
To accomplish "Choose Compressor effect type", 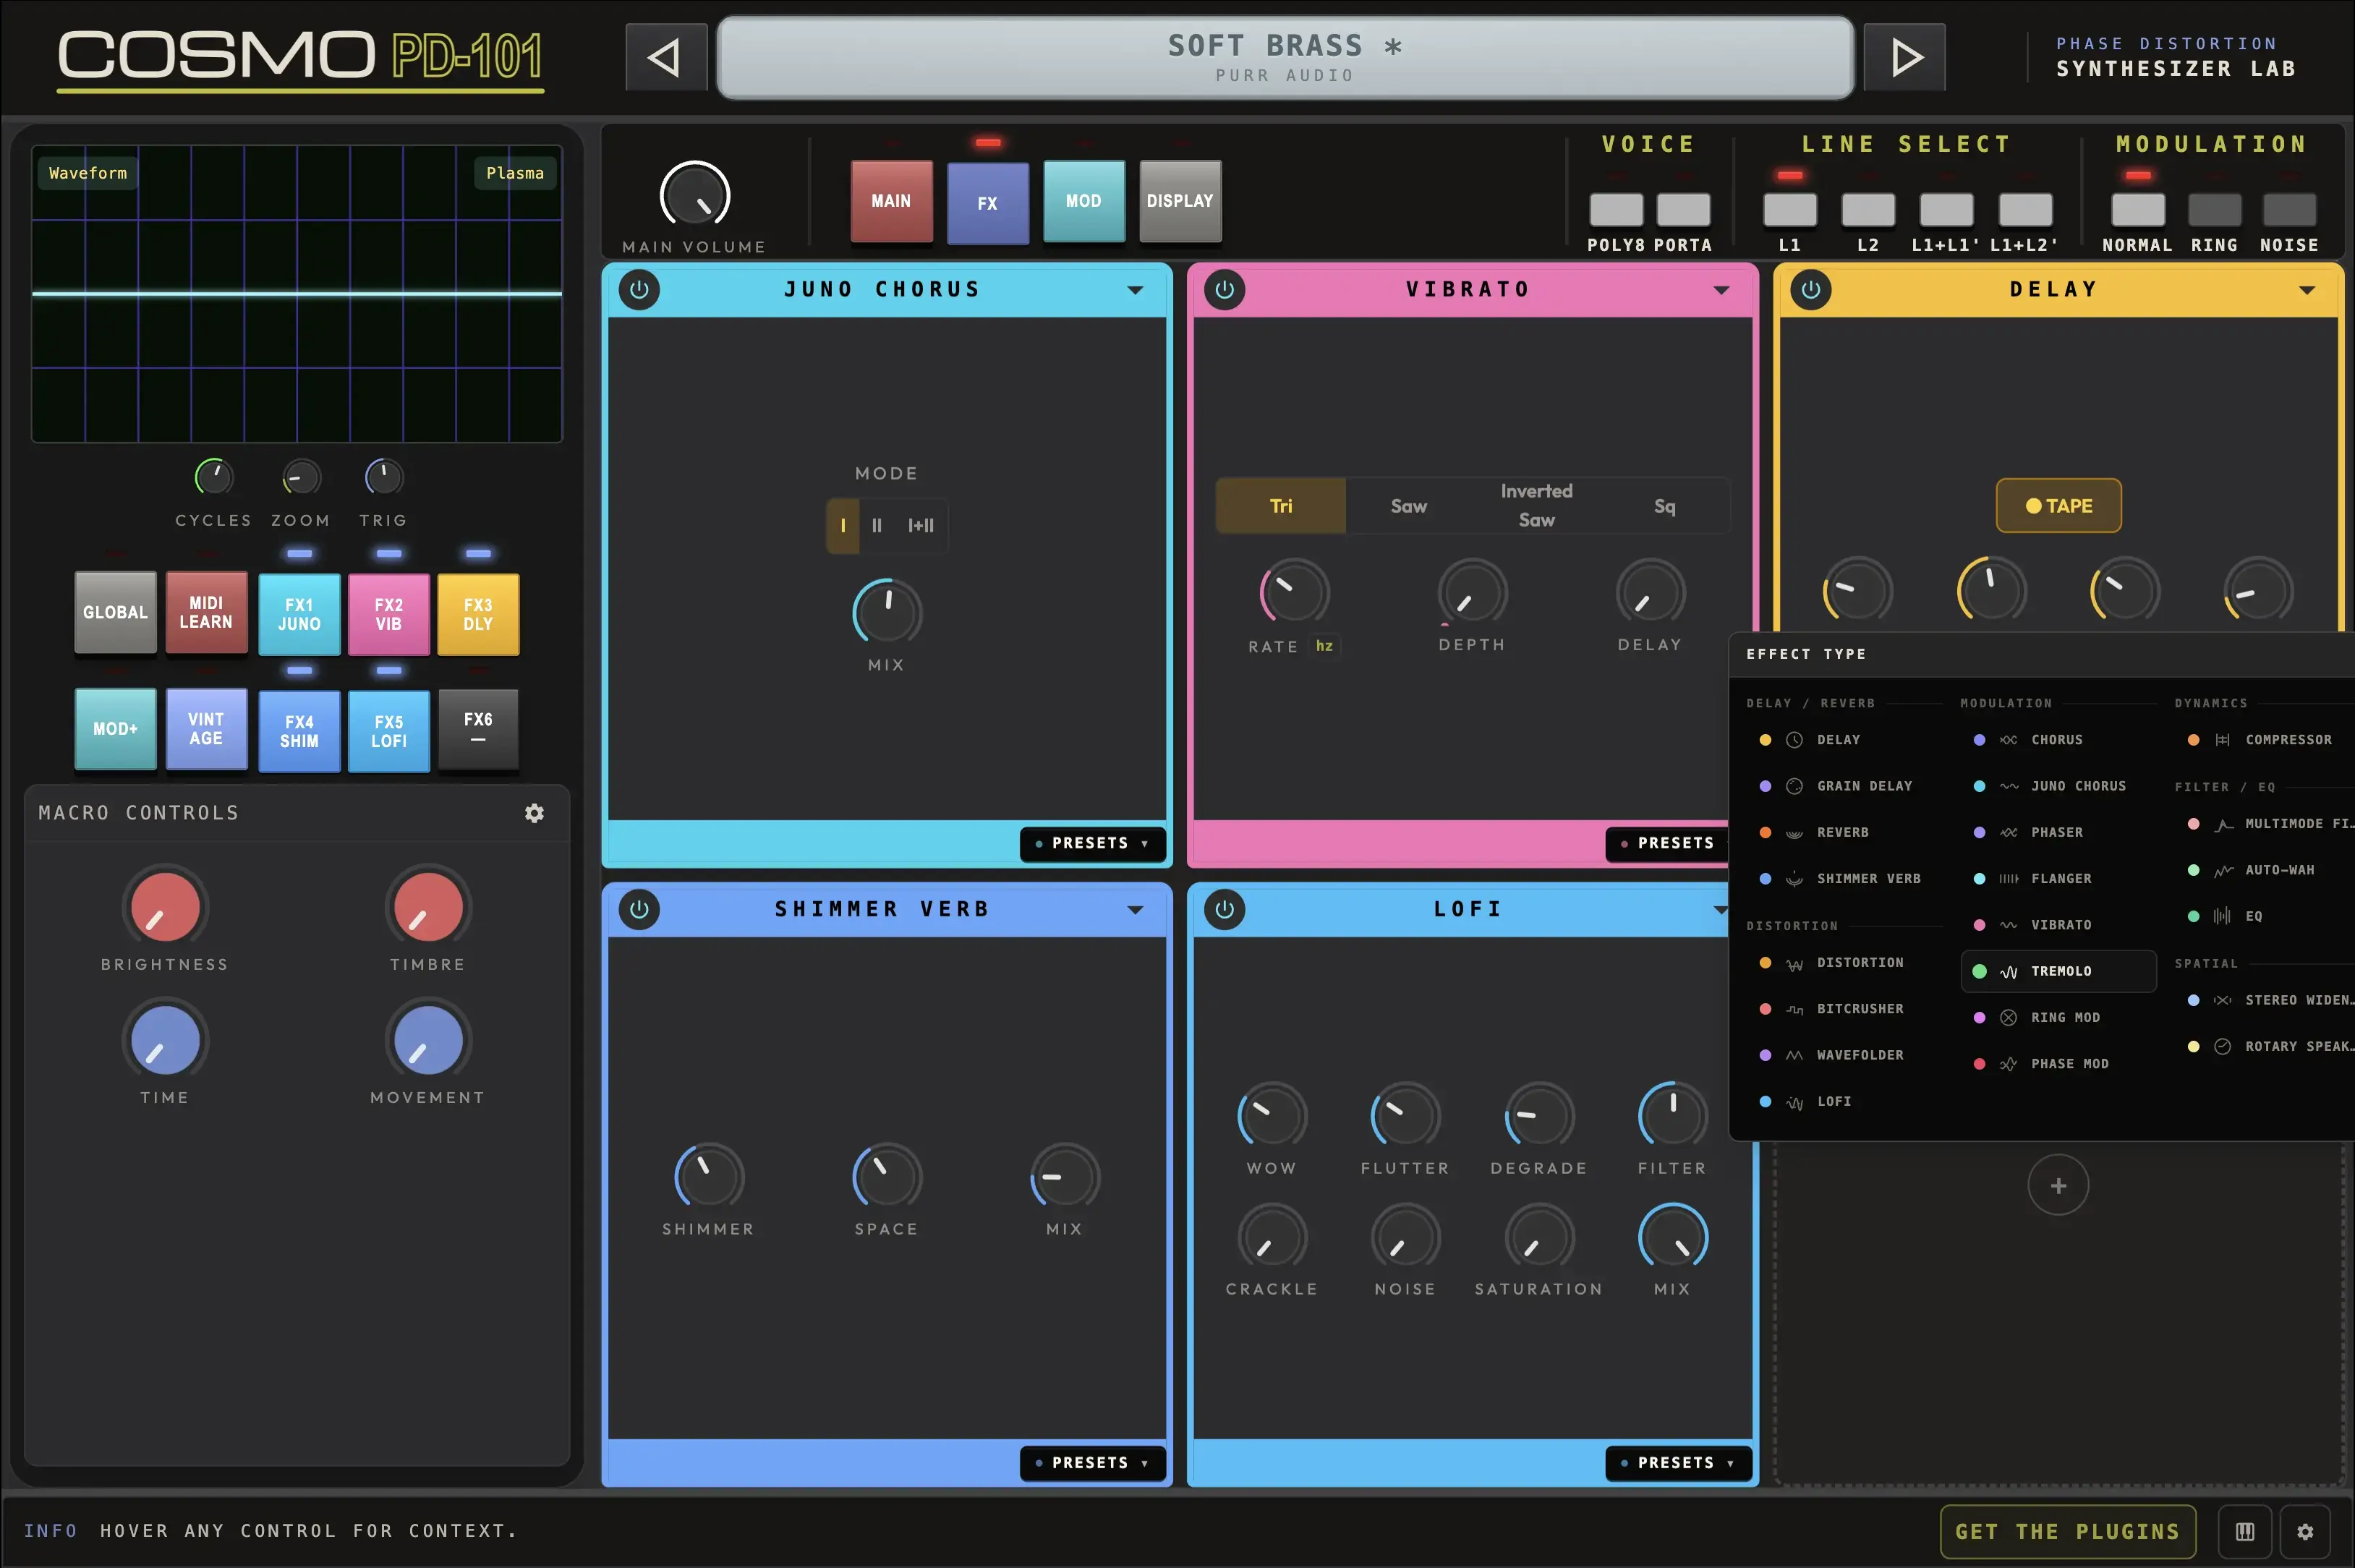I will pos(2266,740).
